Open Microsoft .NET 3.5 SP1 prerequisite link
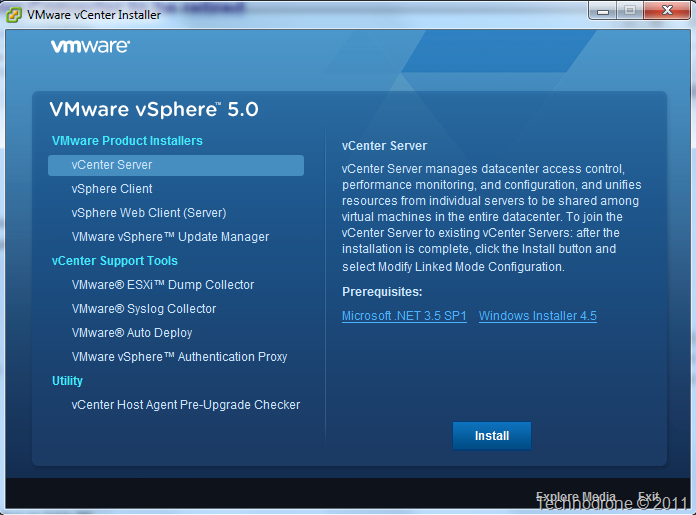 [404, 316]
